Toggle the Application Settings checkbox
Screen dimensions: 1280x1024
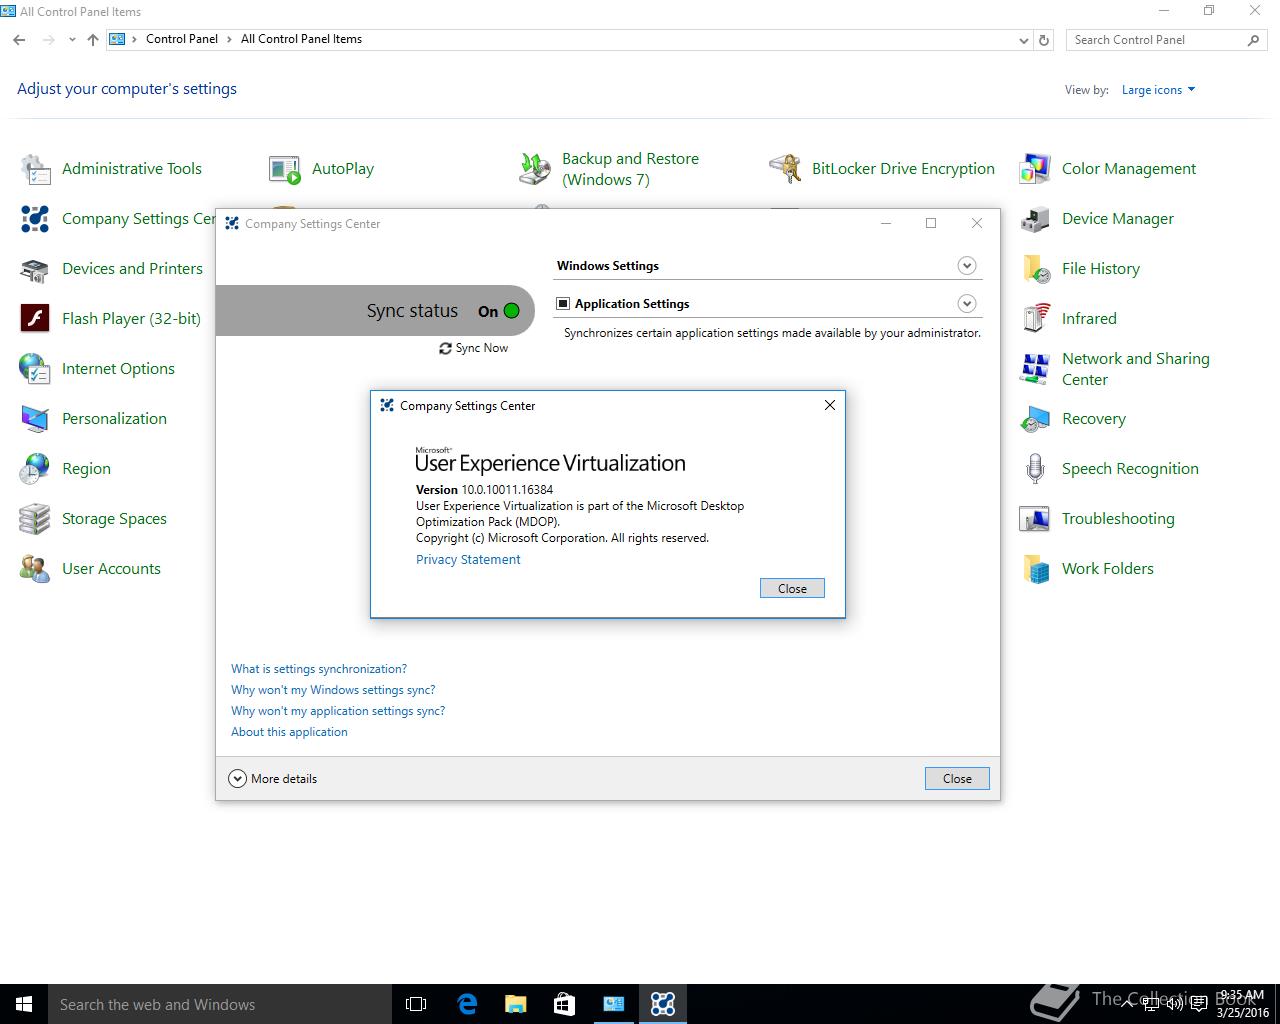click(563, 303)
